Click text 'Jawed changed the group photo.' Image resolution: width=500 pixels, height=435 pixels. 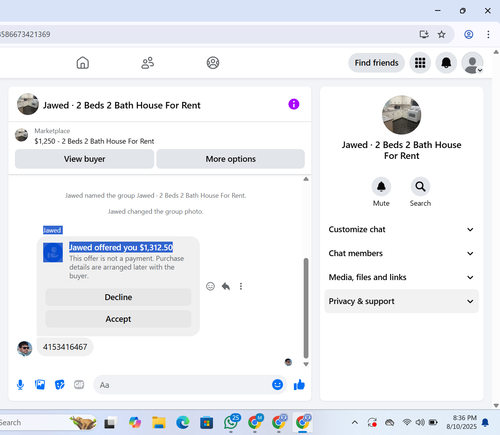[155, 212]
